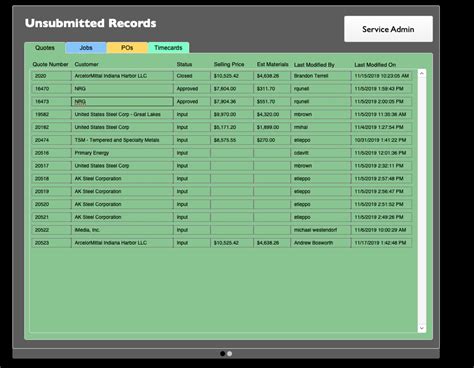474x368 pixels.
Task: Click cdavitt modified-by cell
Action: click(x=321, y=153)
